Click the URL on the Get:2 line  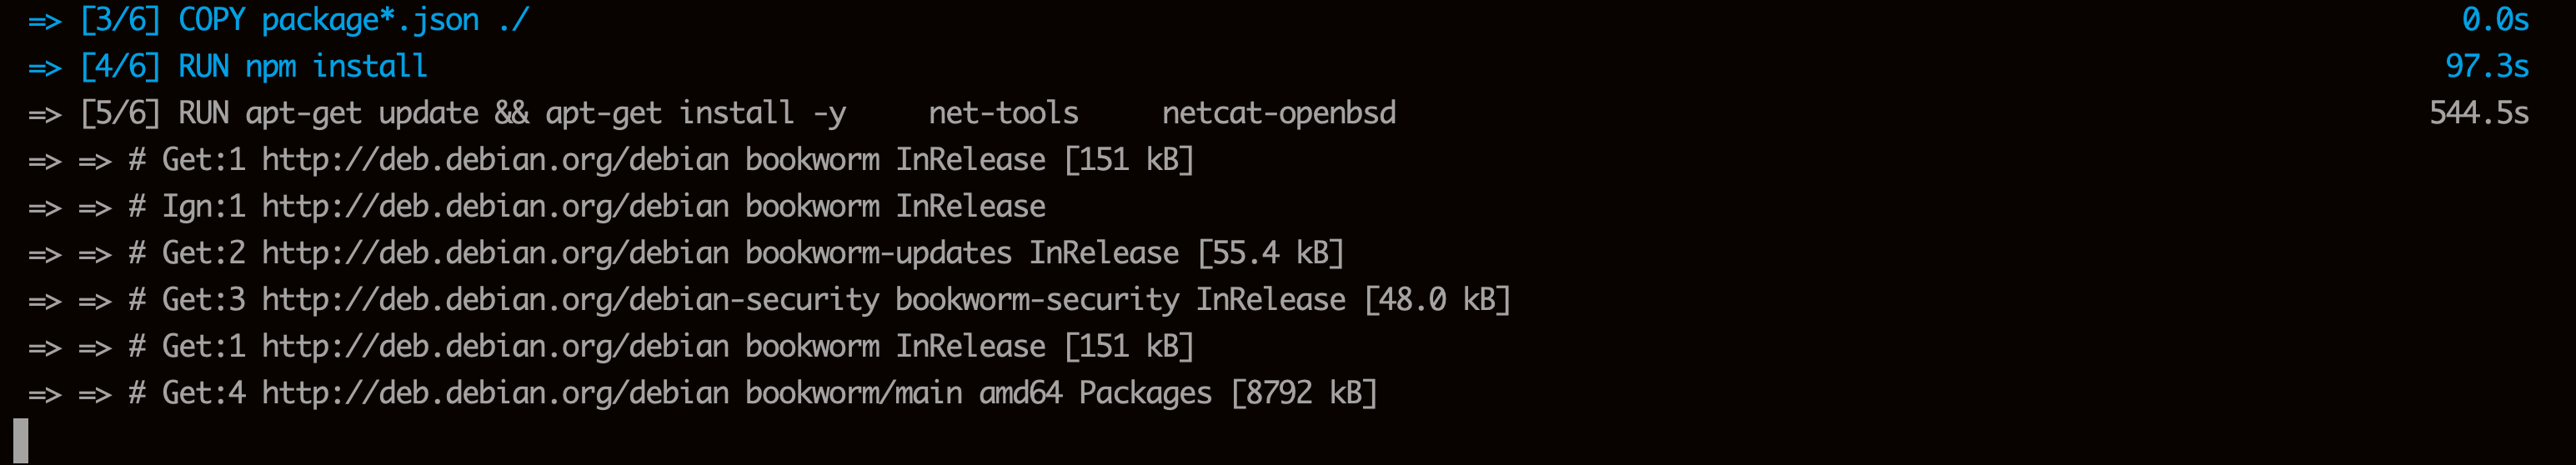click(x=495, y=253)
